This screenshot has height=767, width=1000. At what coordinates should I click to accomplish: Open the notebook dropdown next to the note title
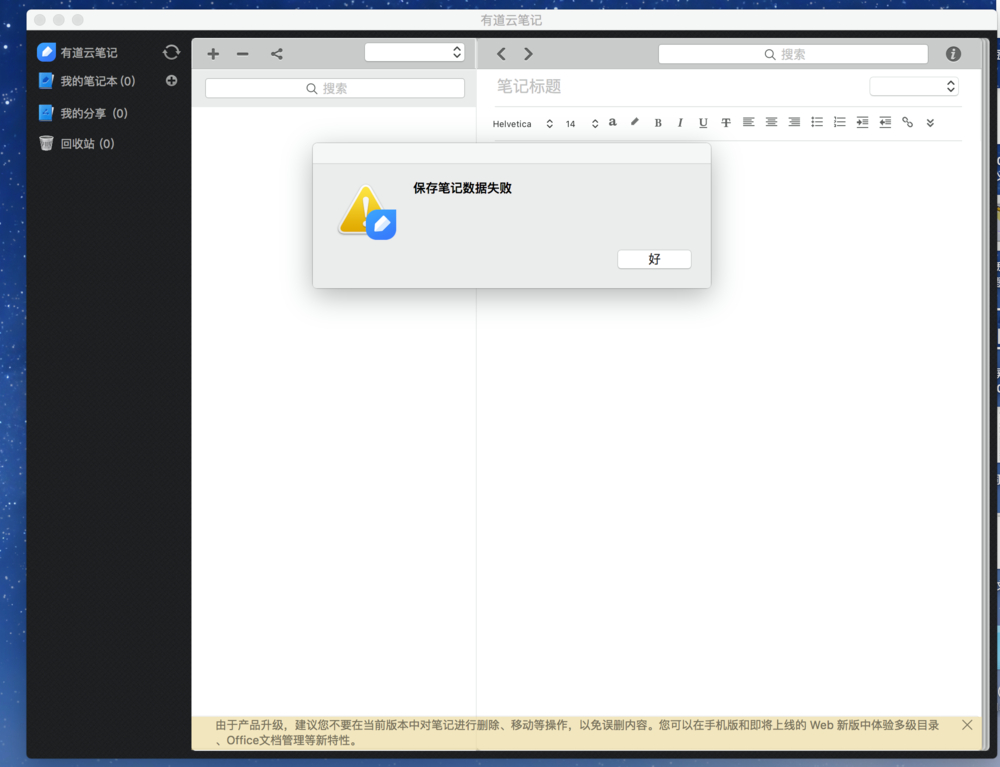click(x=914, y=86)
